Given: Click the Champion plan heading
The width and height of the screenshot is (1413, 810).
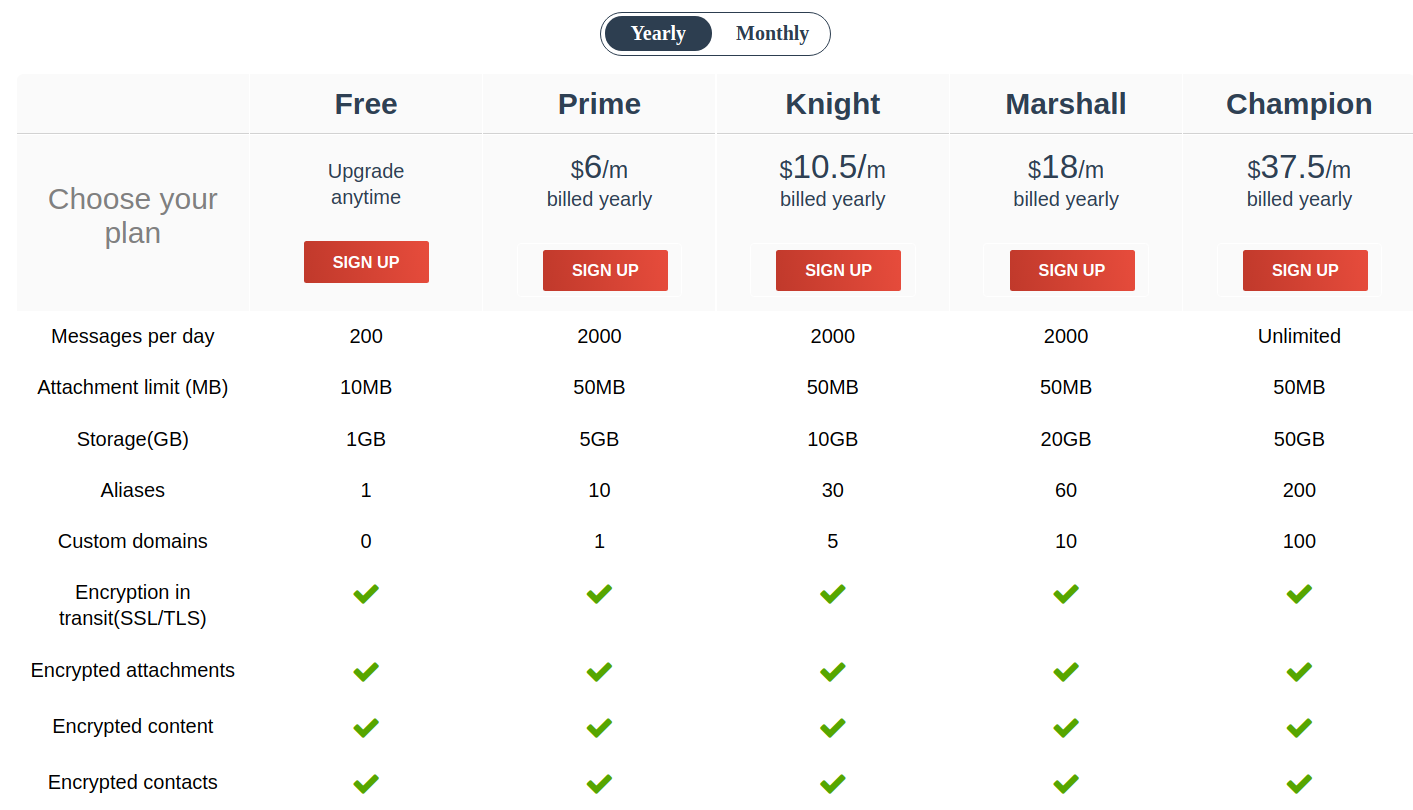Looking at the screenshot, I should pyautogui.click(x=1299, y=104).
